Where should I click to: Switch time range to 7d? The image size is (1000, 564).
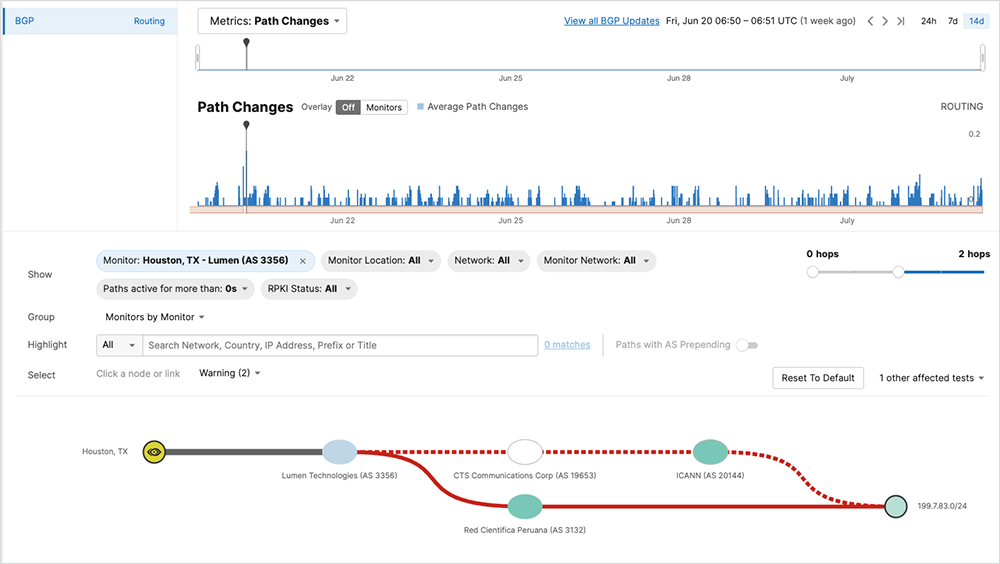pyautogui.click(x=953, y=21)
